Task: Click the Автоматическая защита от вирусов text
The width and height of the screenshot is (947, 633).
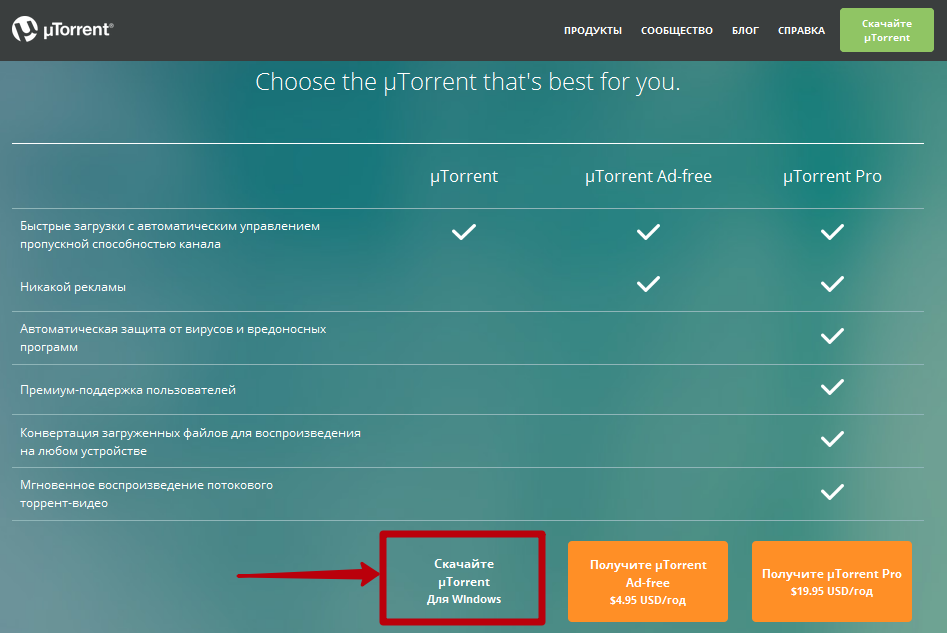Action: [x=173, y=338]
